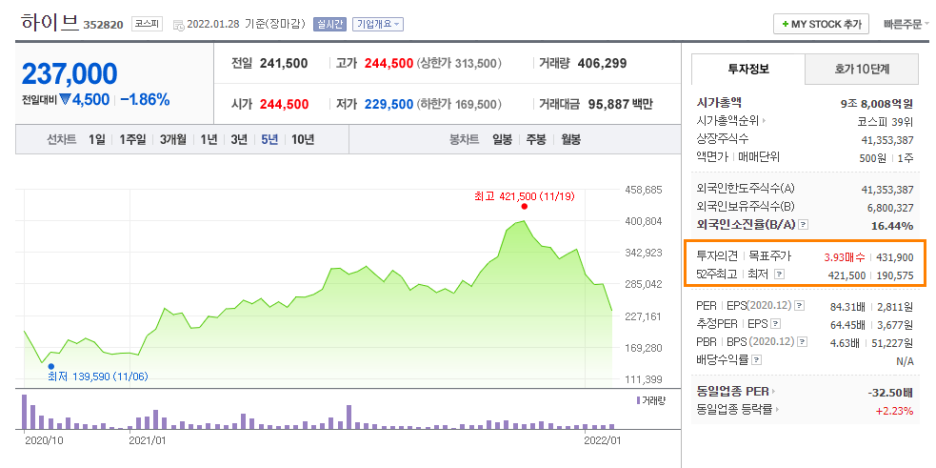
Task: Click the change rate −1.86%
Action: tap(146, 100)
